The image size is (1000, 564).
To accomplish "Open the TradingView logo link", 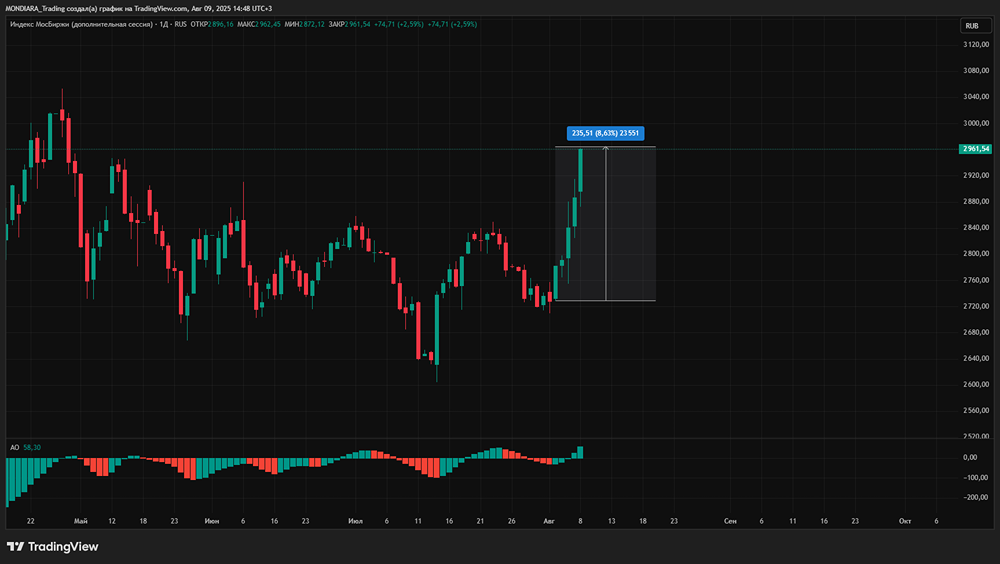I will click(53, 547).
